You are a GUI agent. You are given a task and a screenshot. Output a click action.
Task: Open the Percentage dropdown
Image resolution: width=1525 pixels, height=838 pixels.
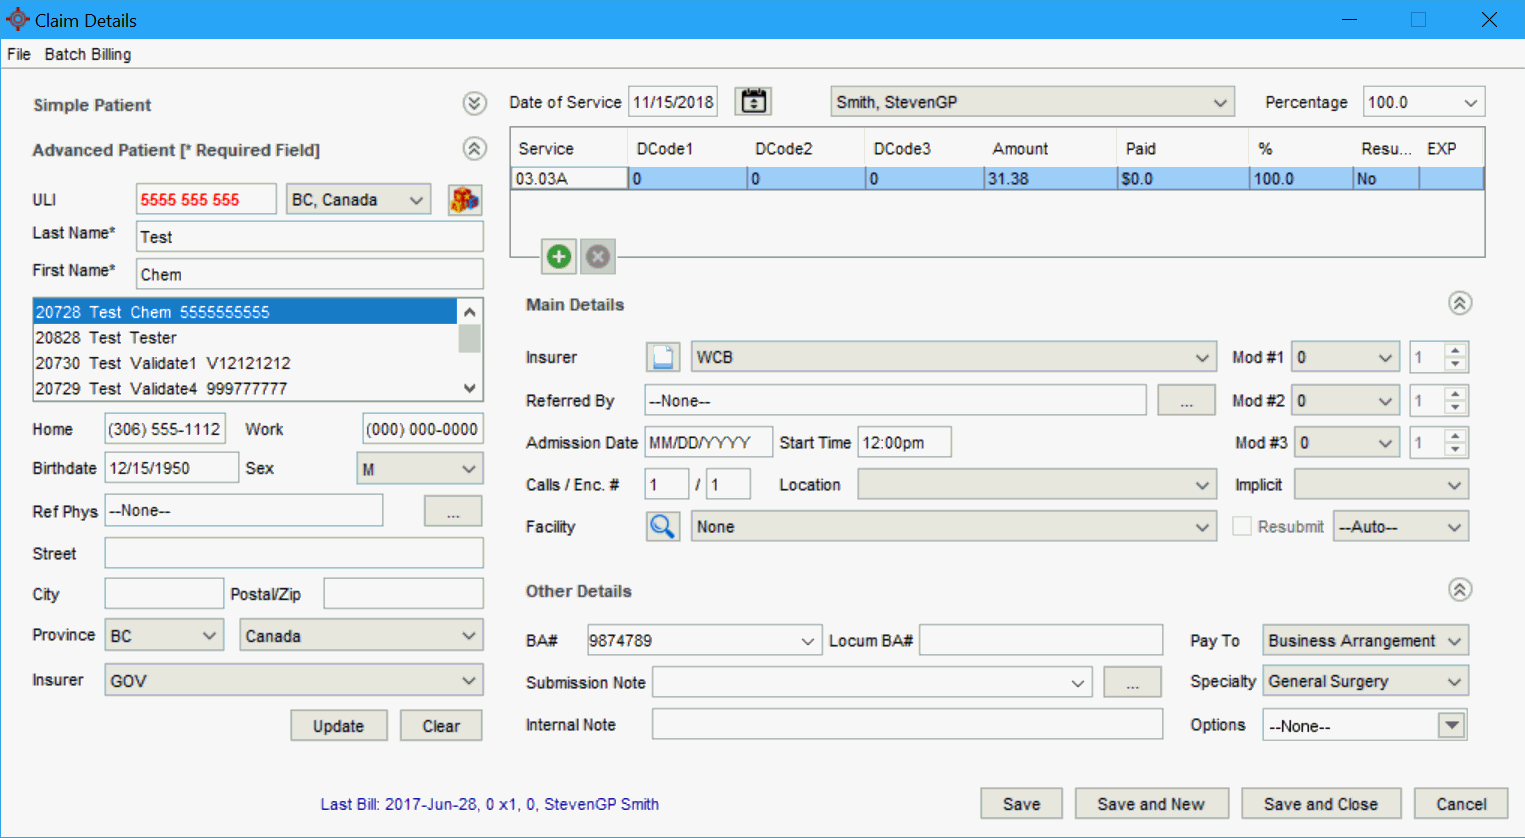pos(1423,102)
